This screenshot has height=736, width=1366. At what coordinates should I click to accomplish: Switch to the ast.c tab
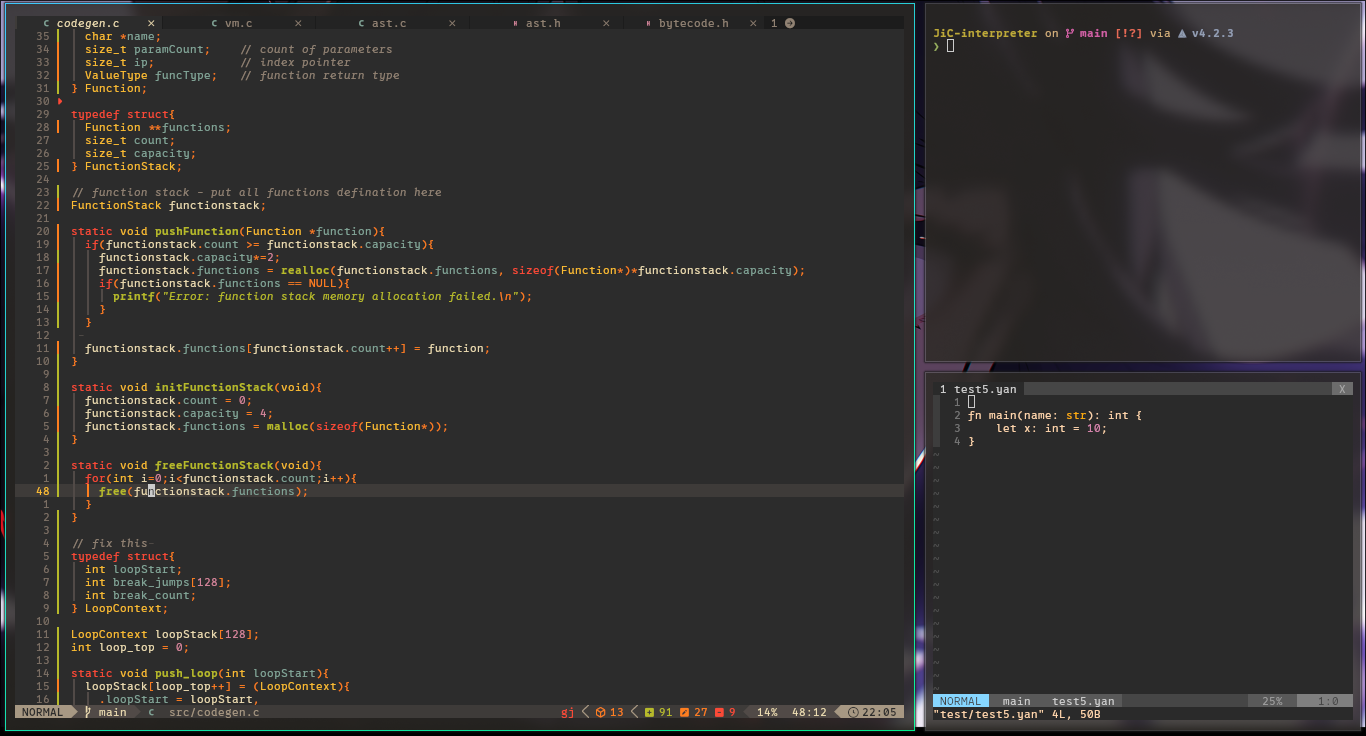pyautogui.click(x=390, y=23)
